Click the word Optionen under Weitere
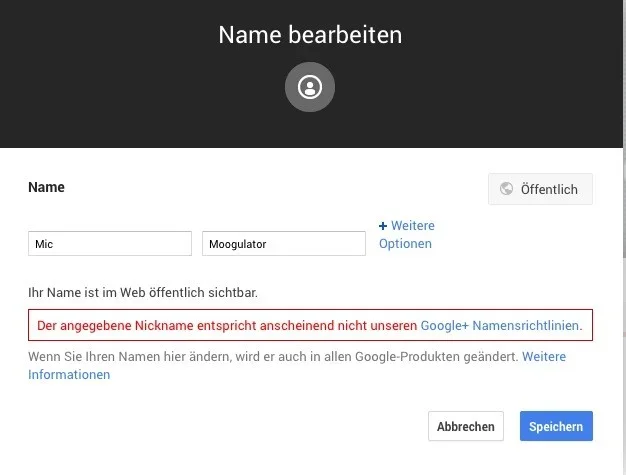The image size is (626, 475). [x=405, y=244]
